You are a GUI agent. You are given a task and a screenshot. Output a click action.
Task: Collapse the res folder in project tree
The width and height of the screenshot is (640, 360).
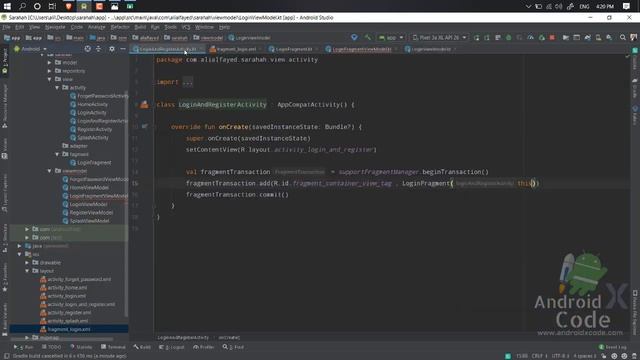pos(19,254)
